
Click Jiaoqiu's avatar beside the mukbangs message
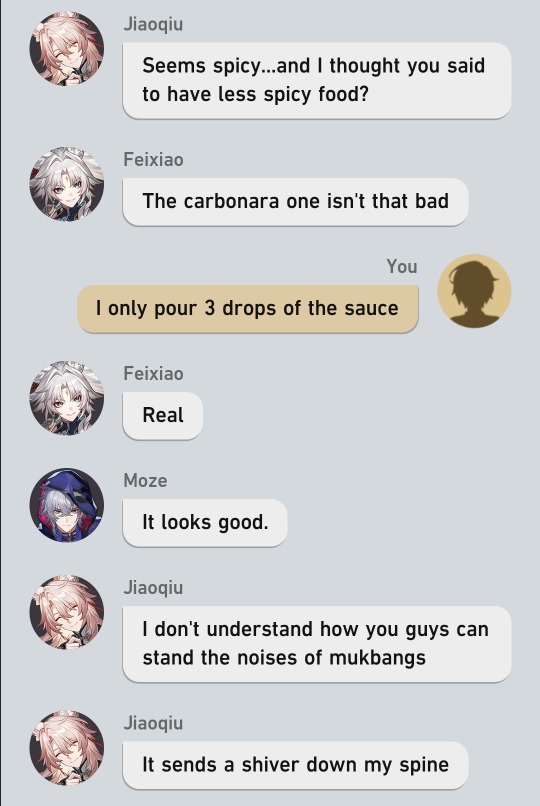(x=67, y=612)
